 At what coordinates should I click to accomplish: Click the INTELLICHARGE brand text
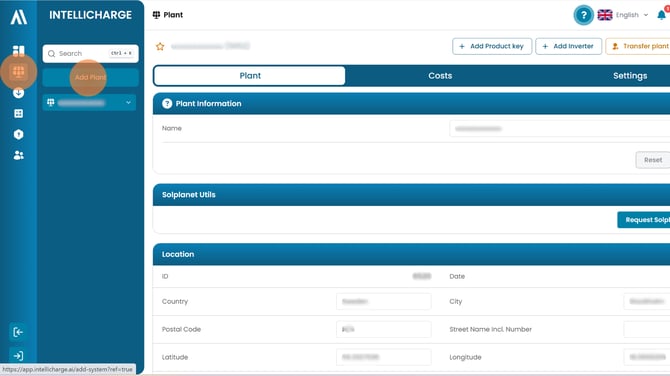91,15
